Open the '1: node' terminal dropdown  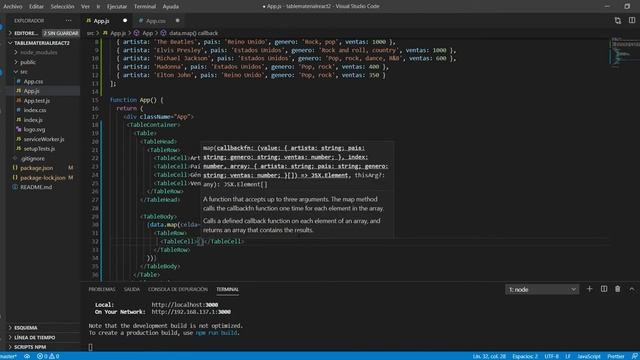(x=542, y=289)
